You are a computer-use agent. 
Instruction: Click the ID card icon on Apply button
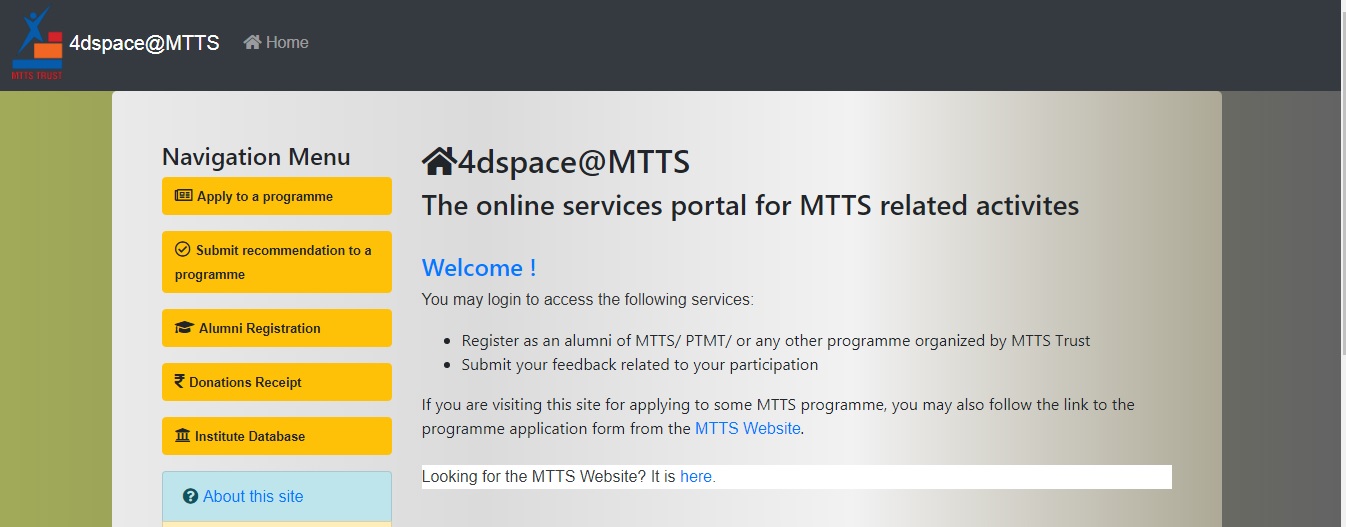183,196
